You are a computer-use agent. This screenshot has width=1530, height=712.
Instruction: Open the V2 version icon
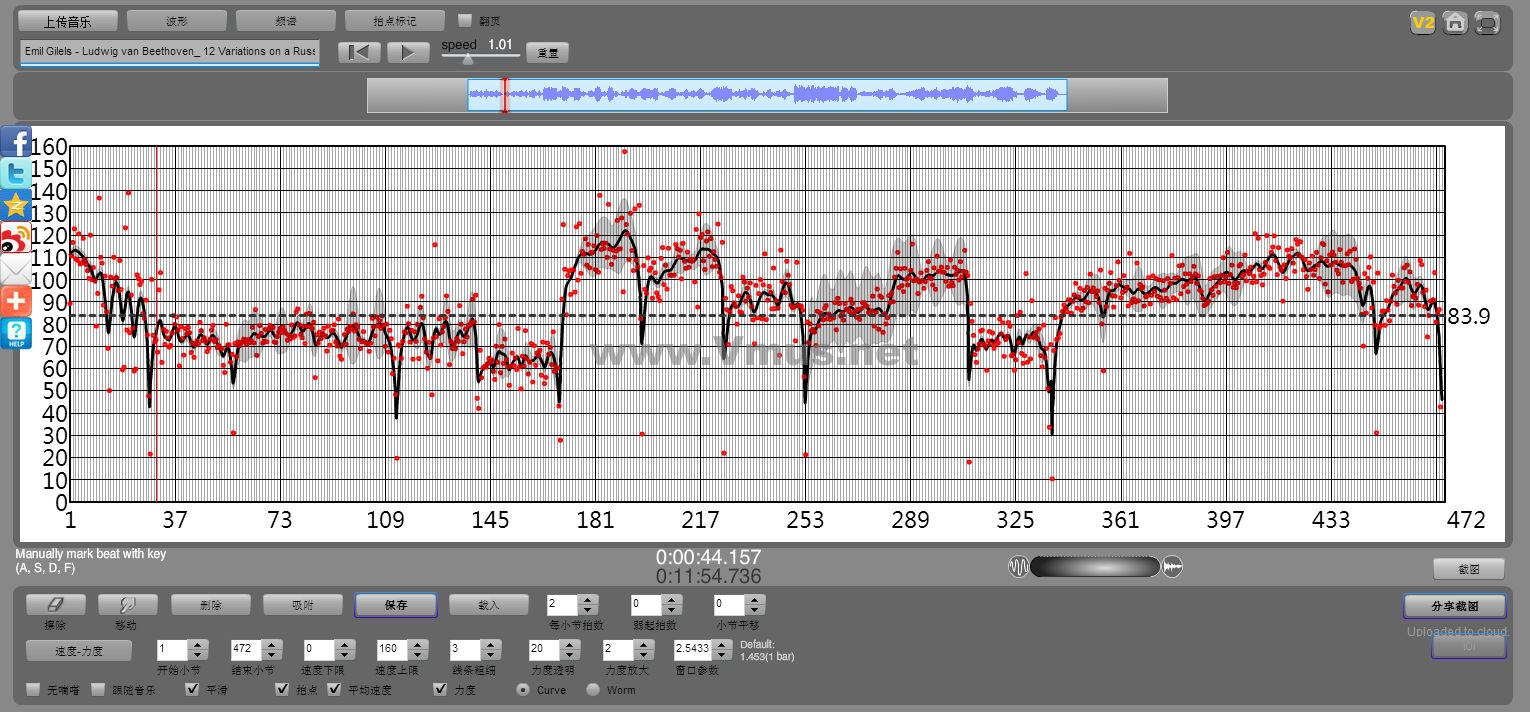(1422, 22)
